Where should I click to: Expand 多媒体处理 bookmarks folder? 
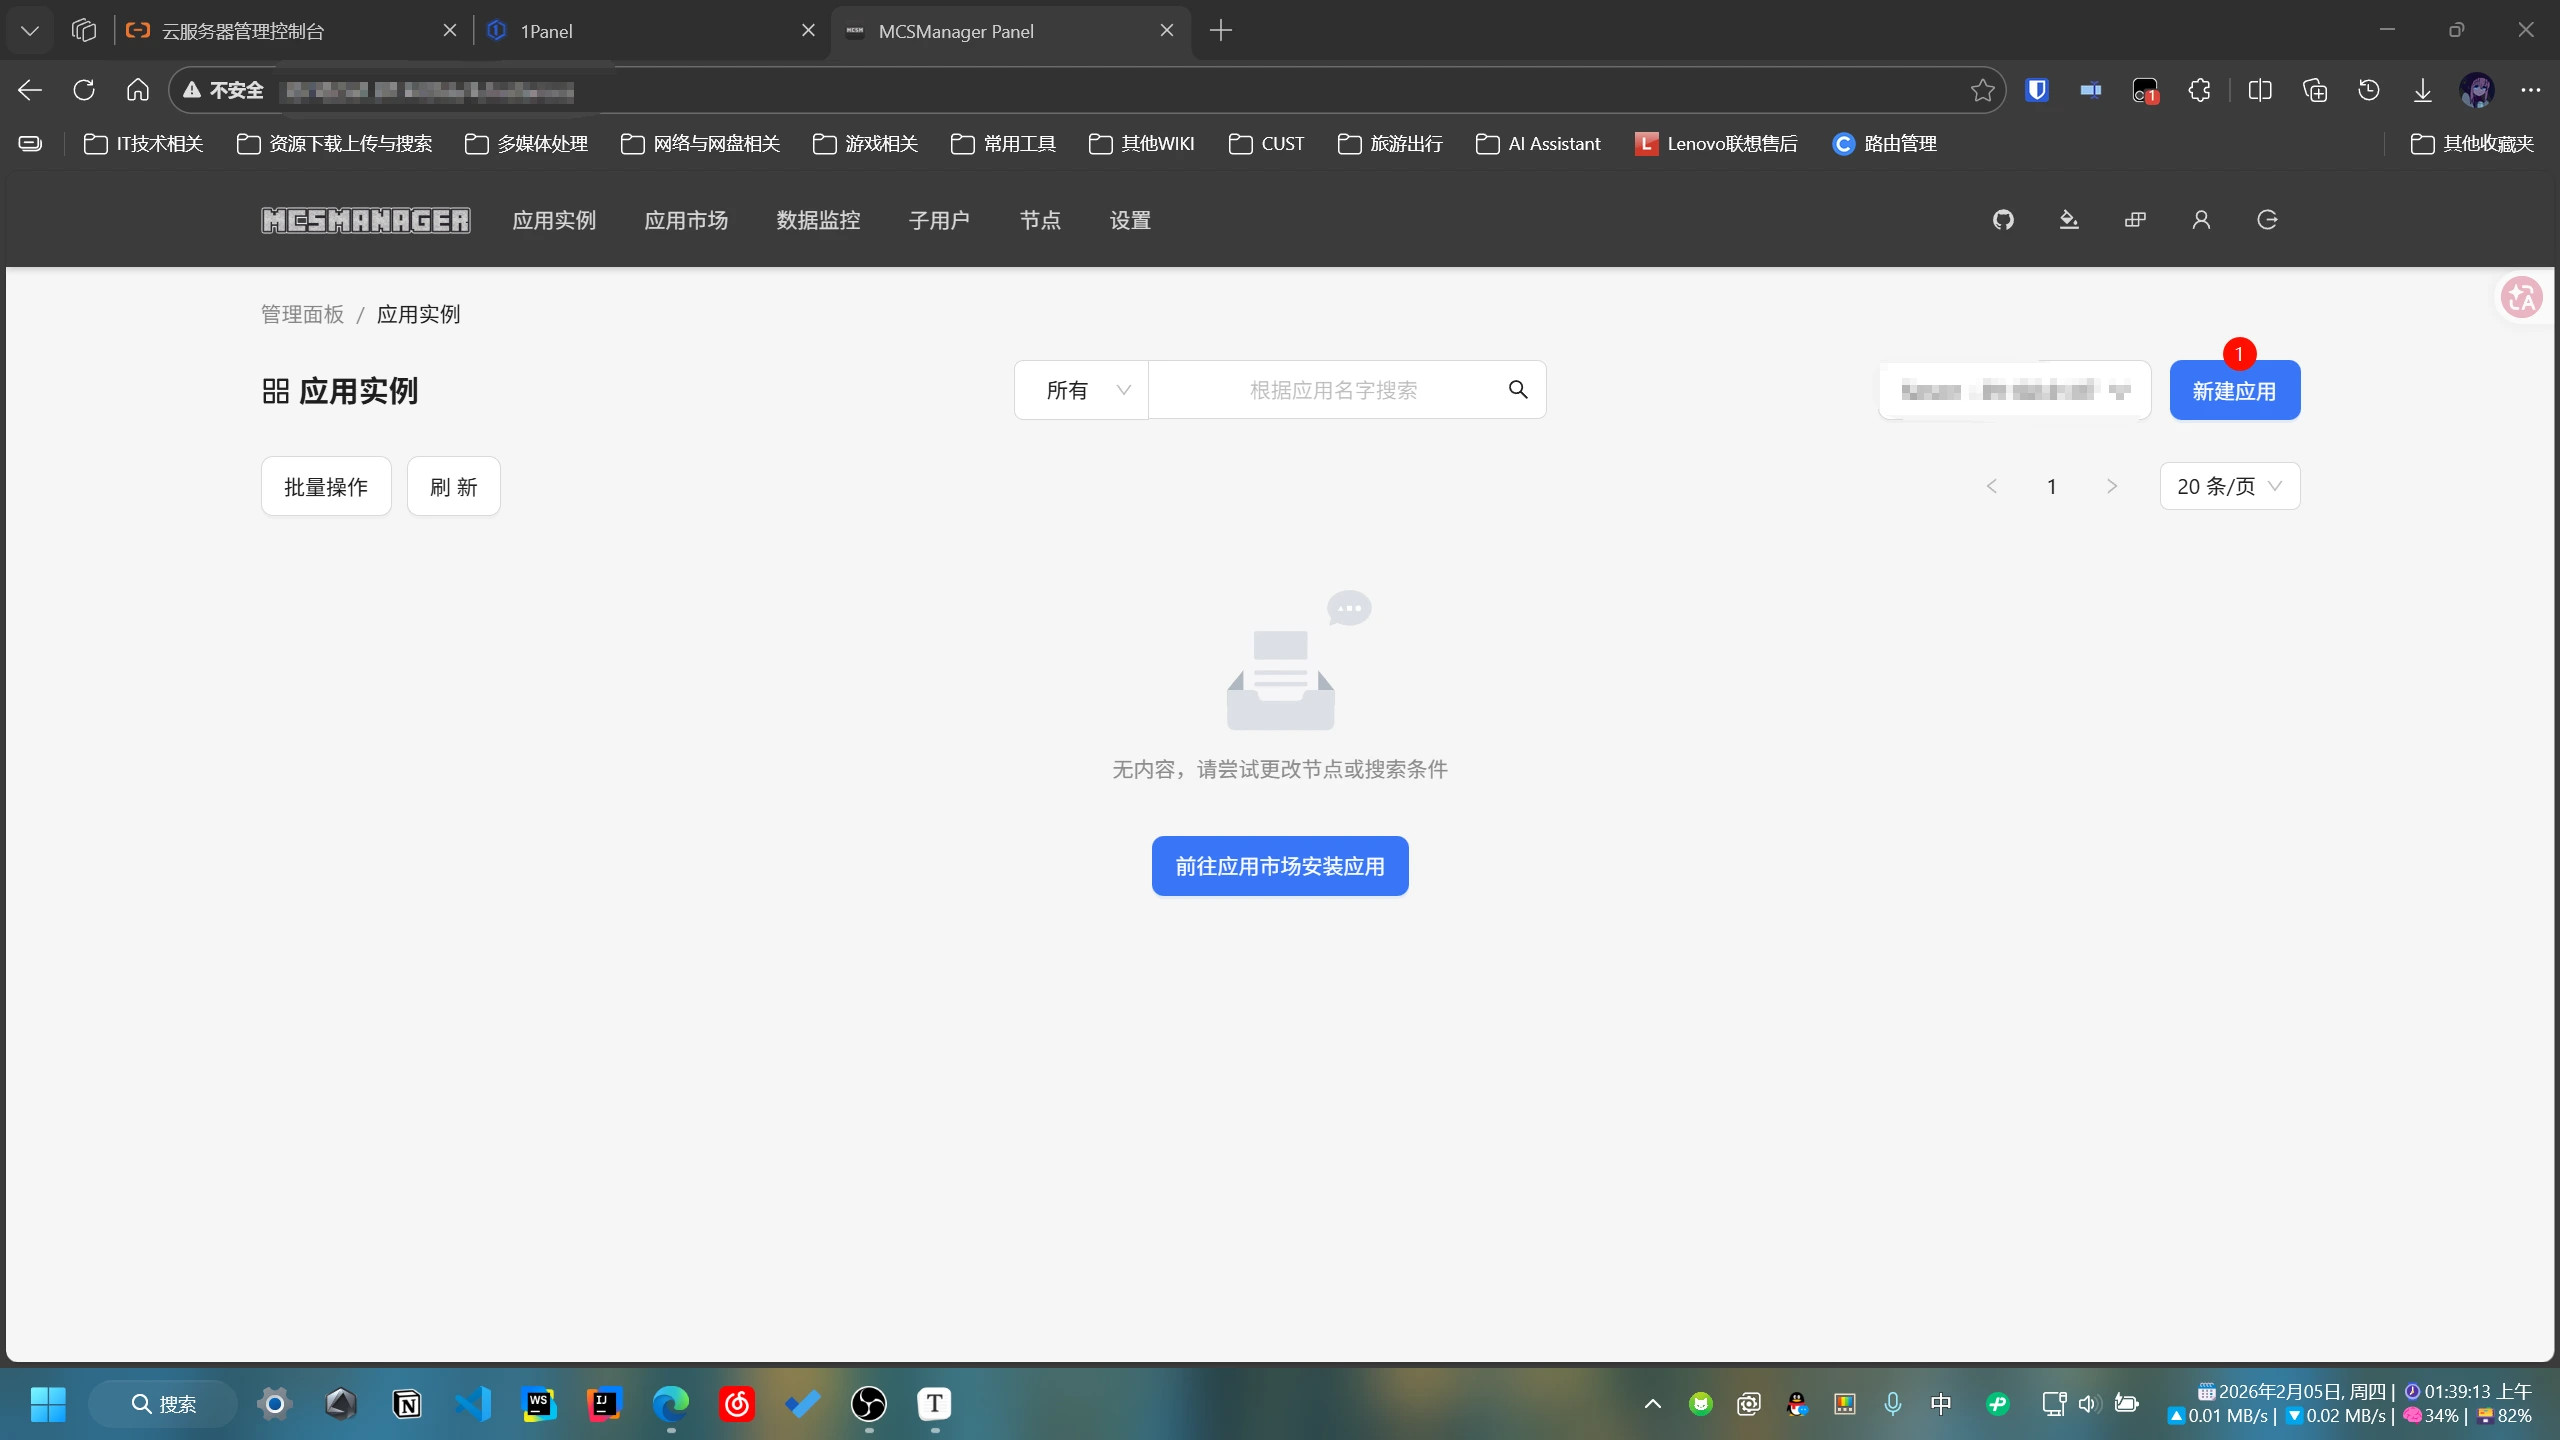tap(527, 144)
